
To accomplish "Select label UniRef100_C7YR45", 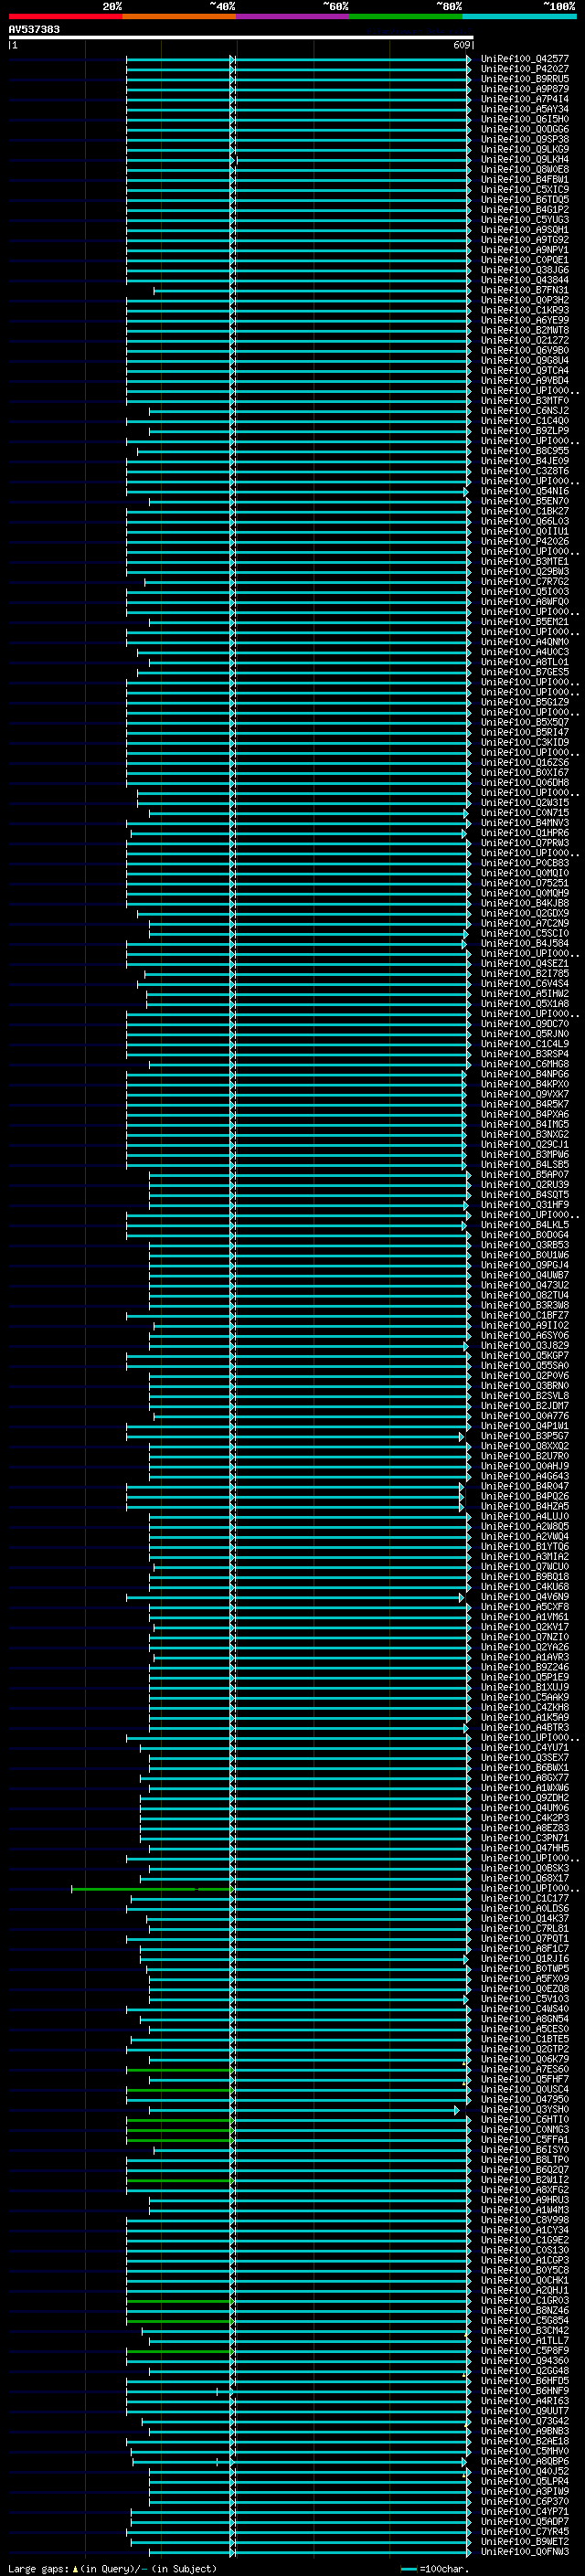I will tap(525, 2532).
